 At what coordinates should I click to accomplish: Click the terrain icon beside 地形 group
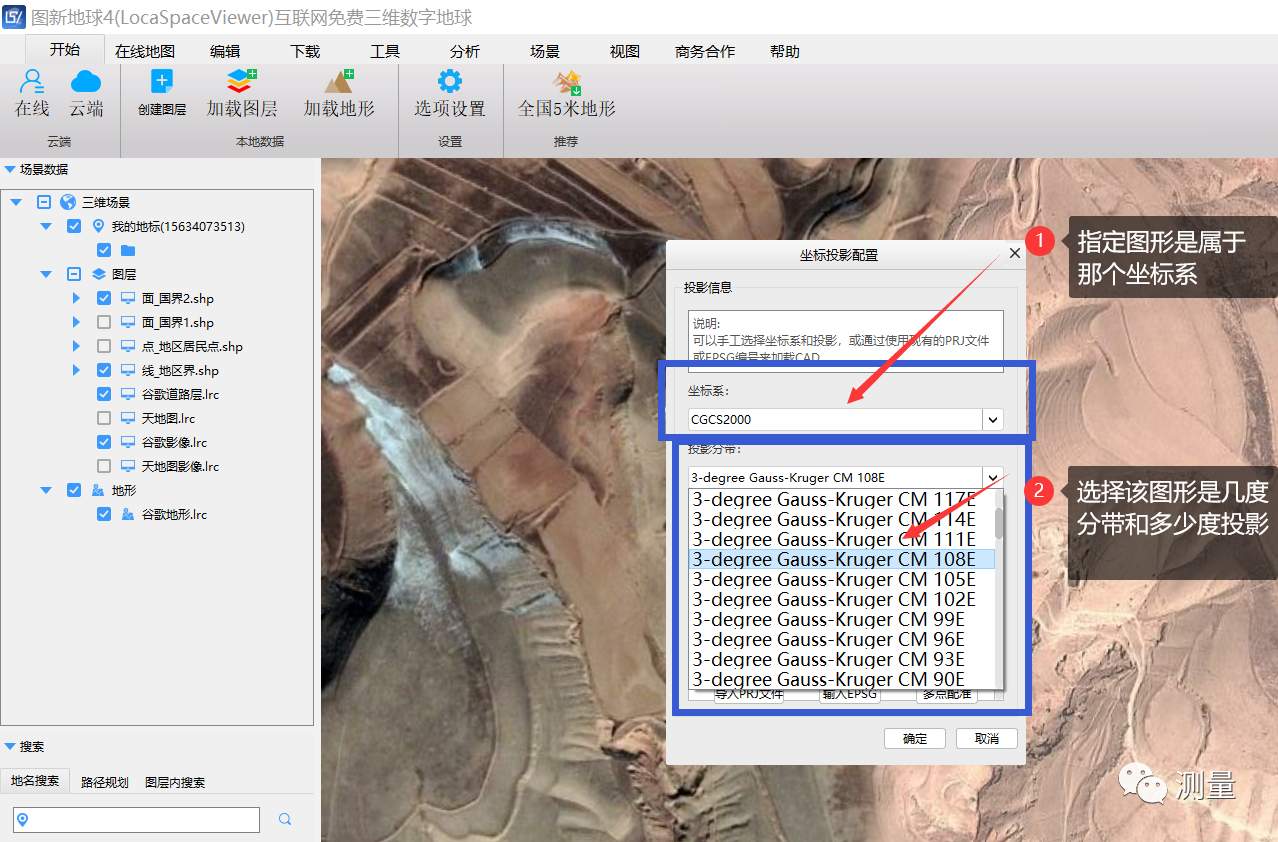[98, 490]
